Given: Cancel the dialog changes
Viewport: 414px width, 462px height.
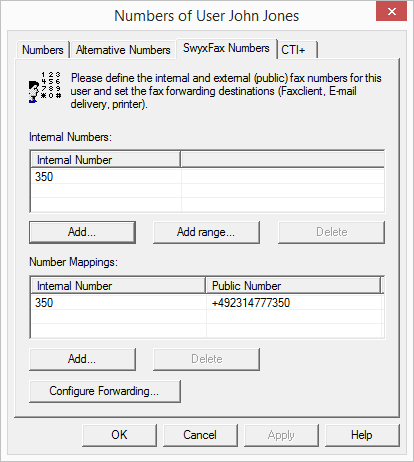Looking at the screenshot, I should pos(200,435).
